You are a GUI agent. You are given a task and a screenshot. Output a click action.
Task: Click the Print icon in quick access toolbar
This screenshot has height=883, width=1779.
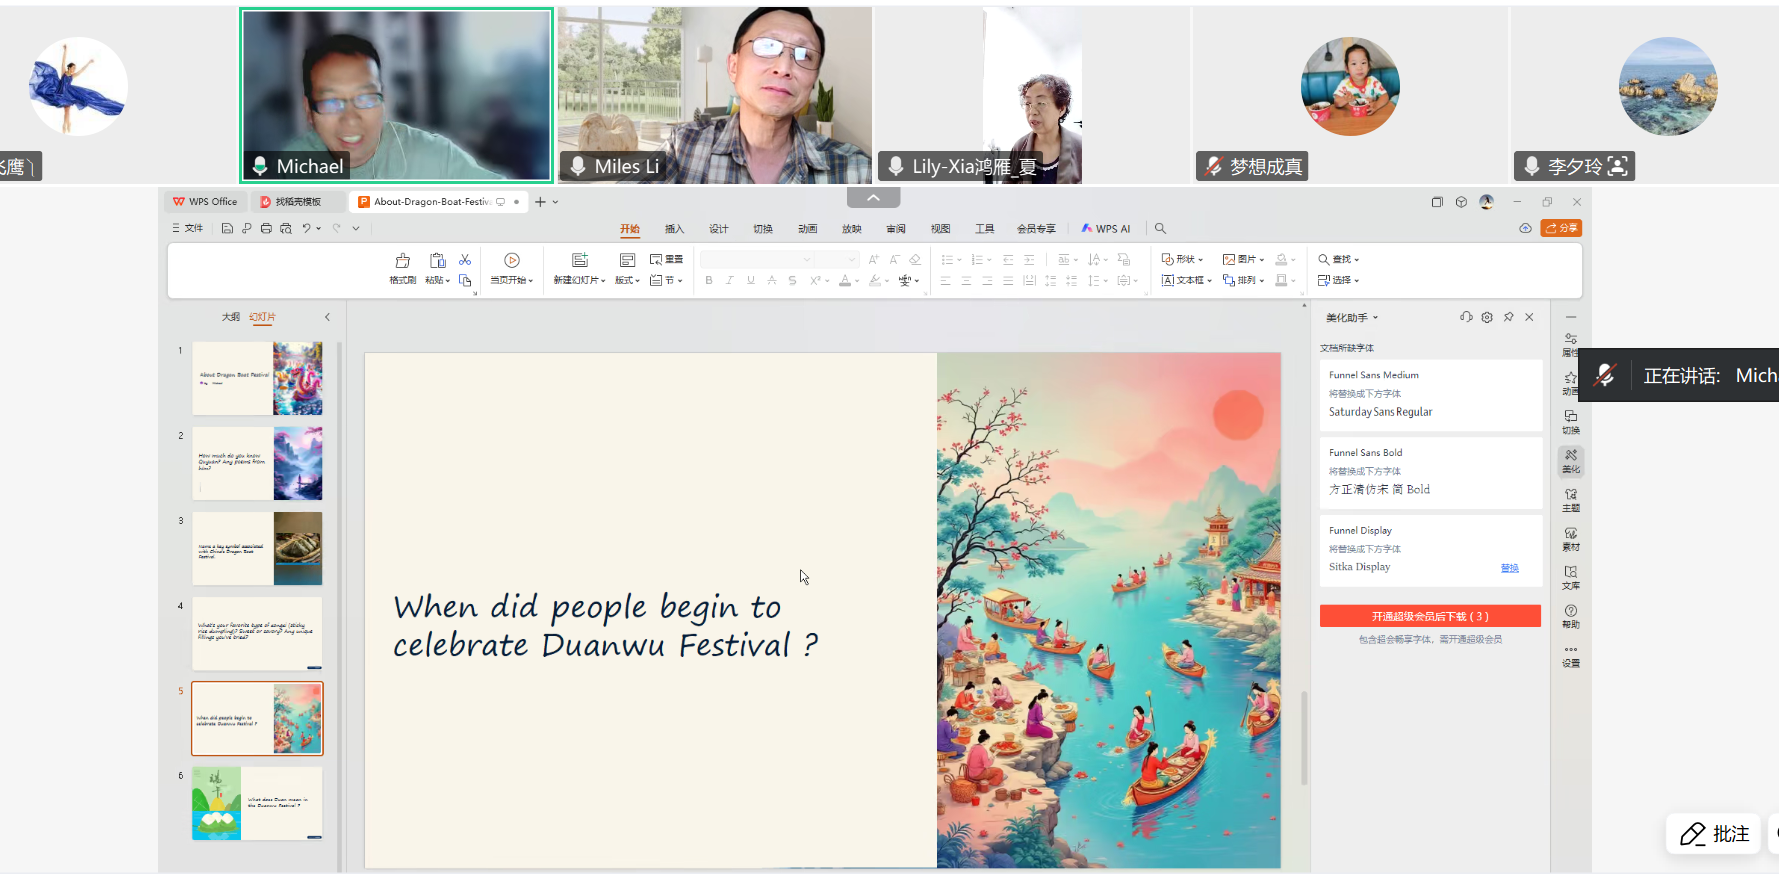tap(266, 229)
